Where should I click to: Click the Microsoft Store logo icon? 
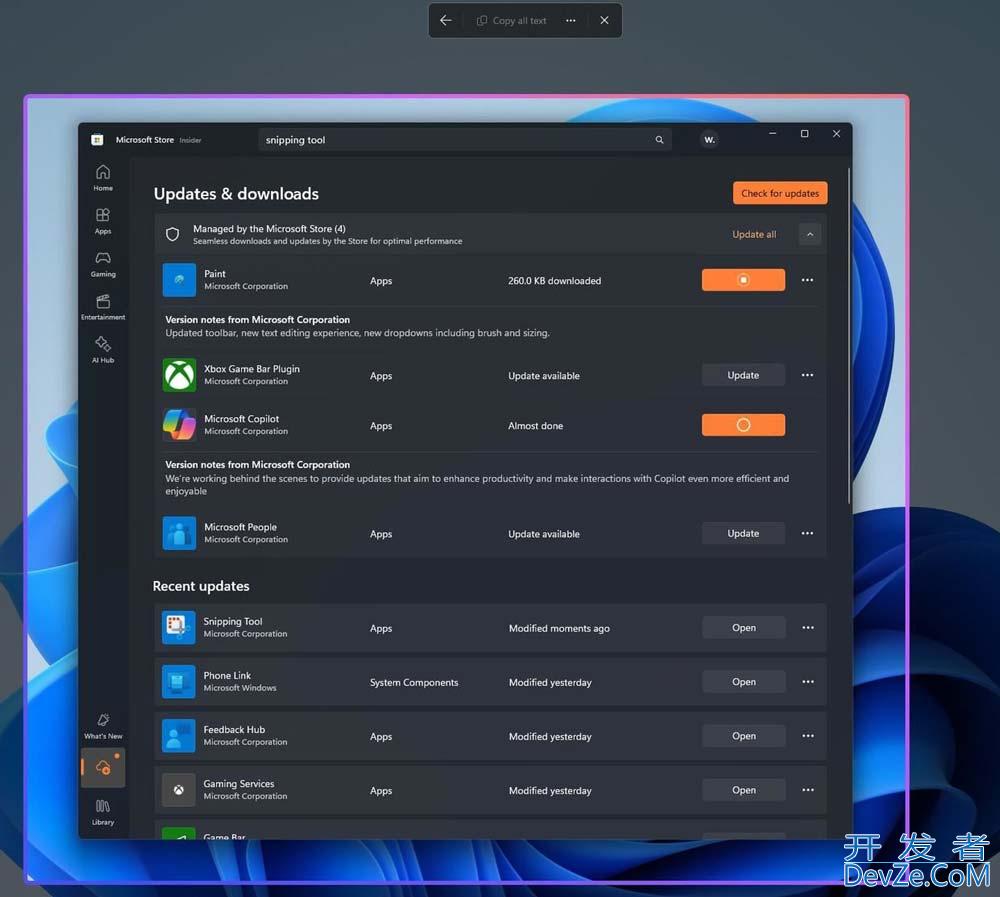pos(97,140)
